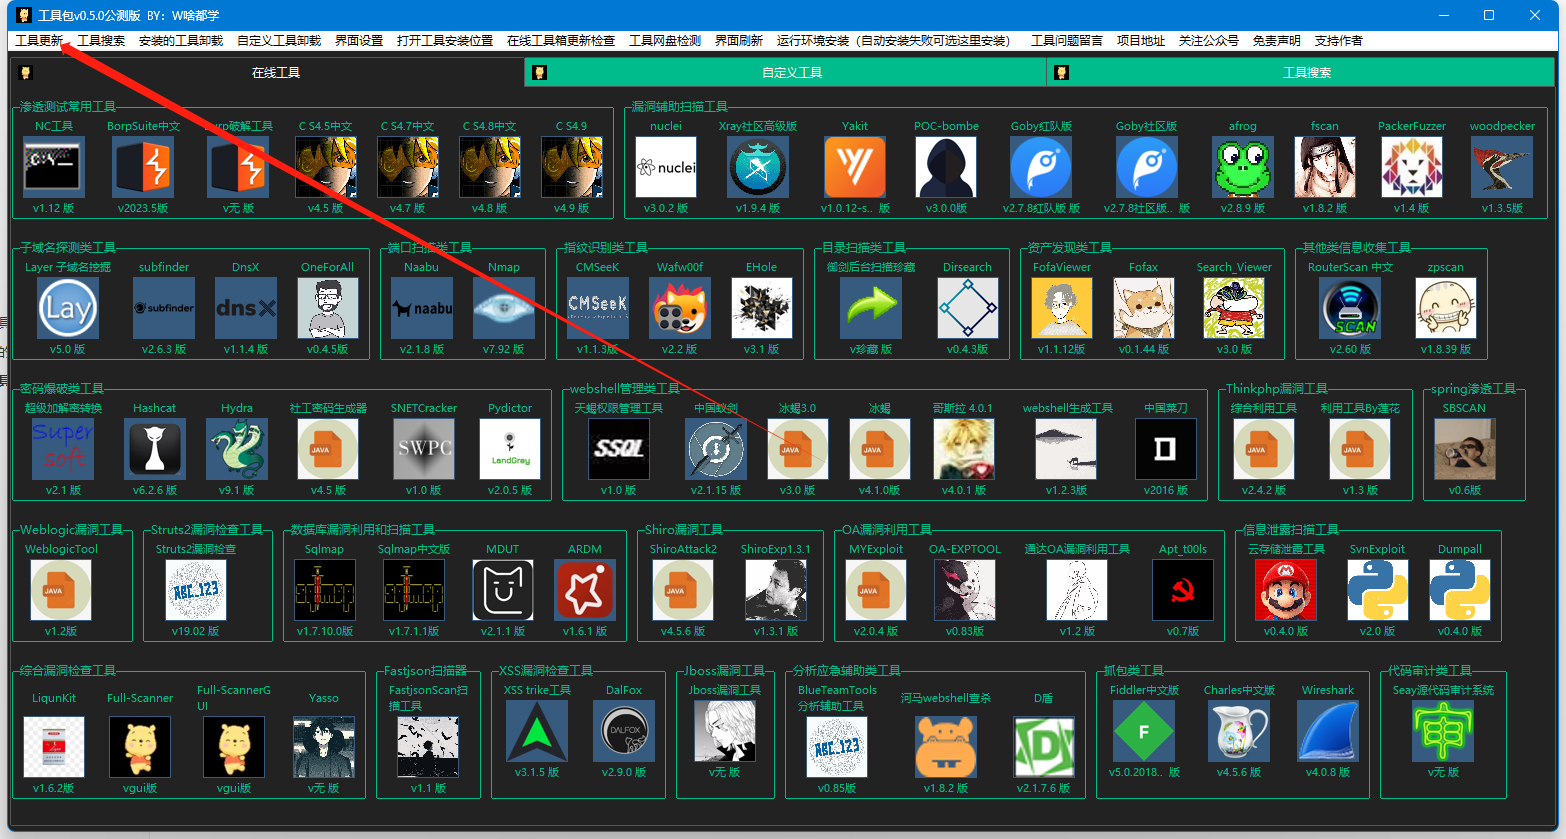Launch the fscan tool icon

[x=1325, y=167]
